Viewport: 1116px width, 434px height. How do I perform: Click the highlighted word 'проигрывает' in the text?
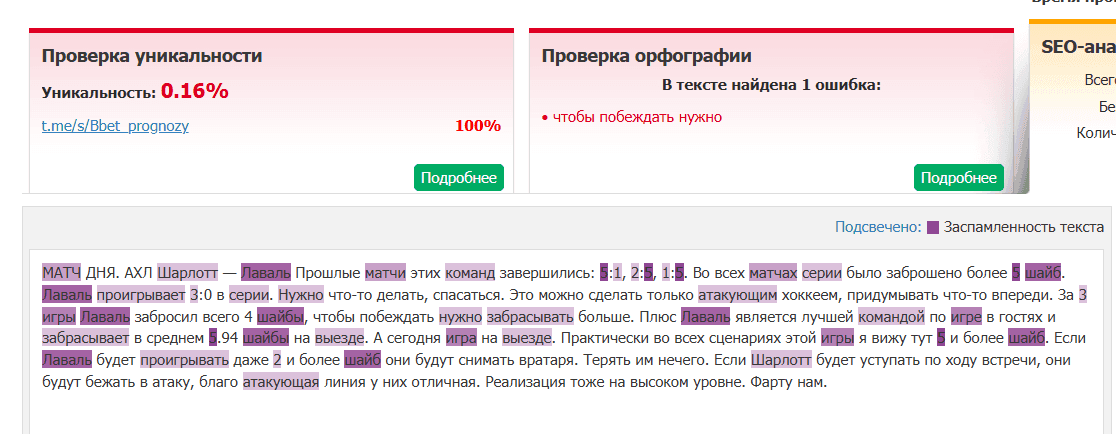(x=140, y=295)
